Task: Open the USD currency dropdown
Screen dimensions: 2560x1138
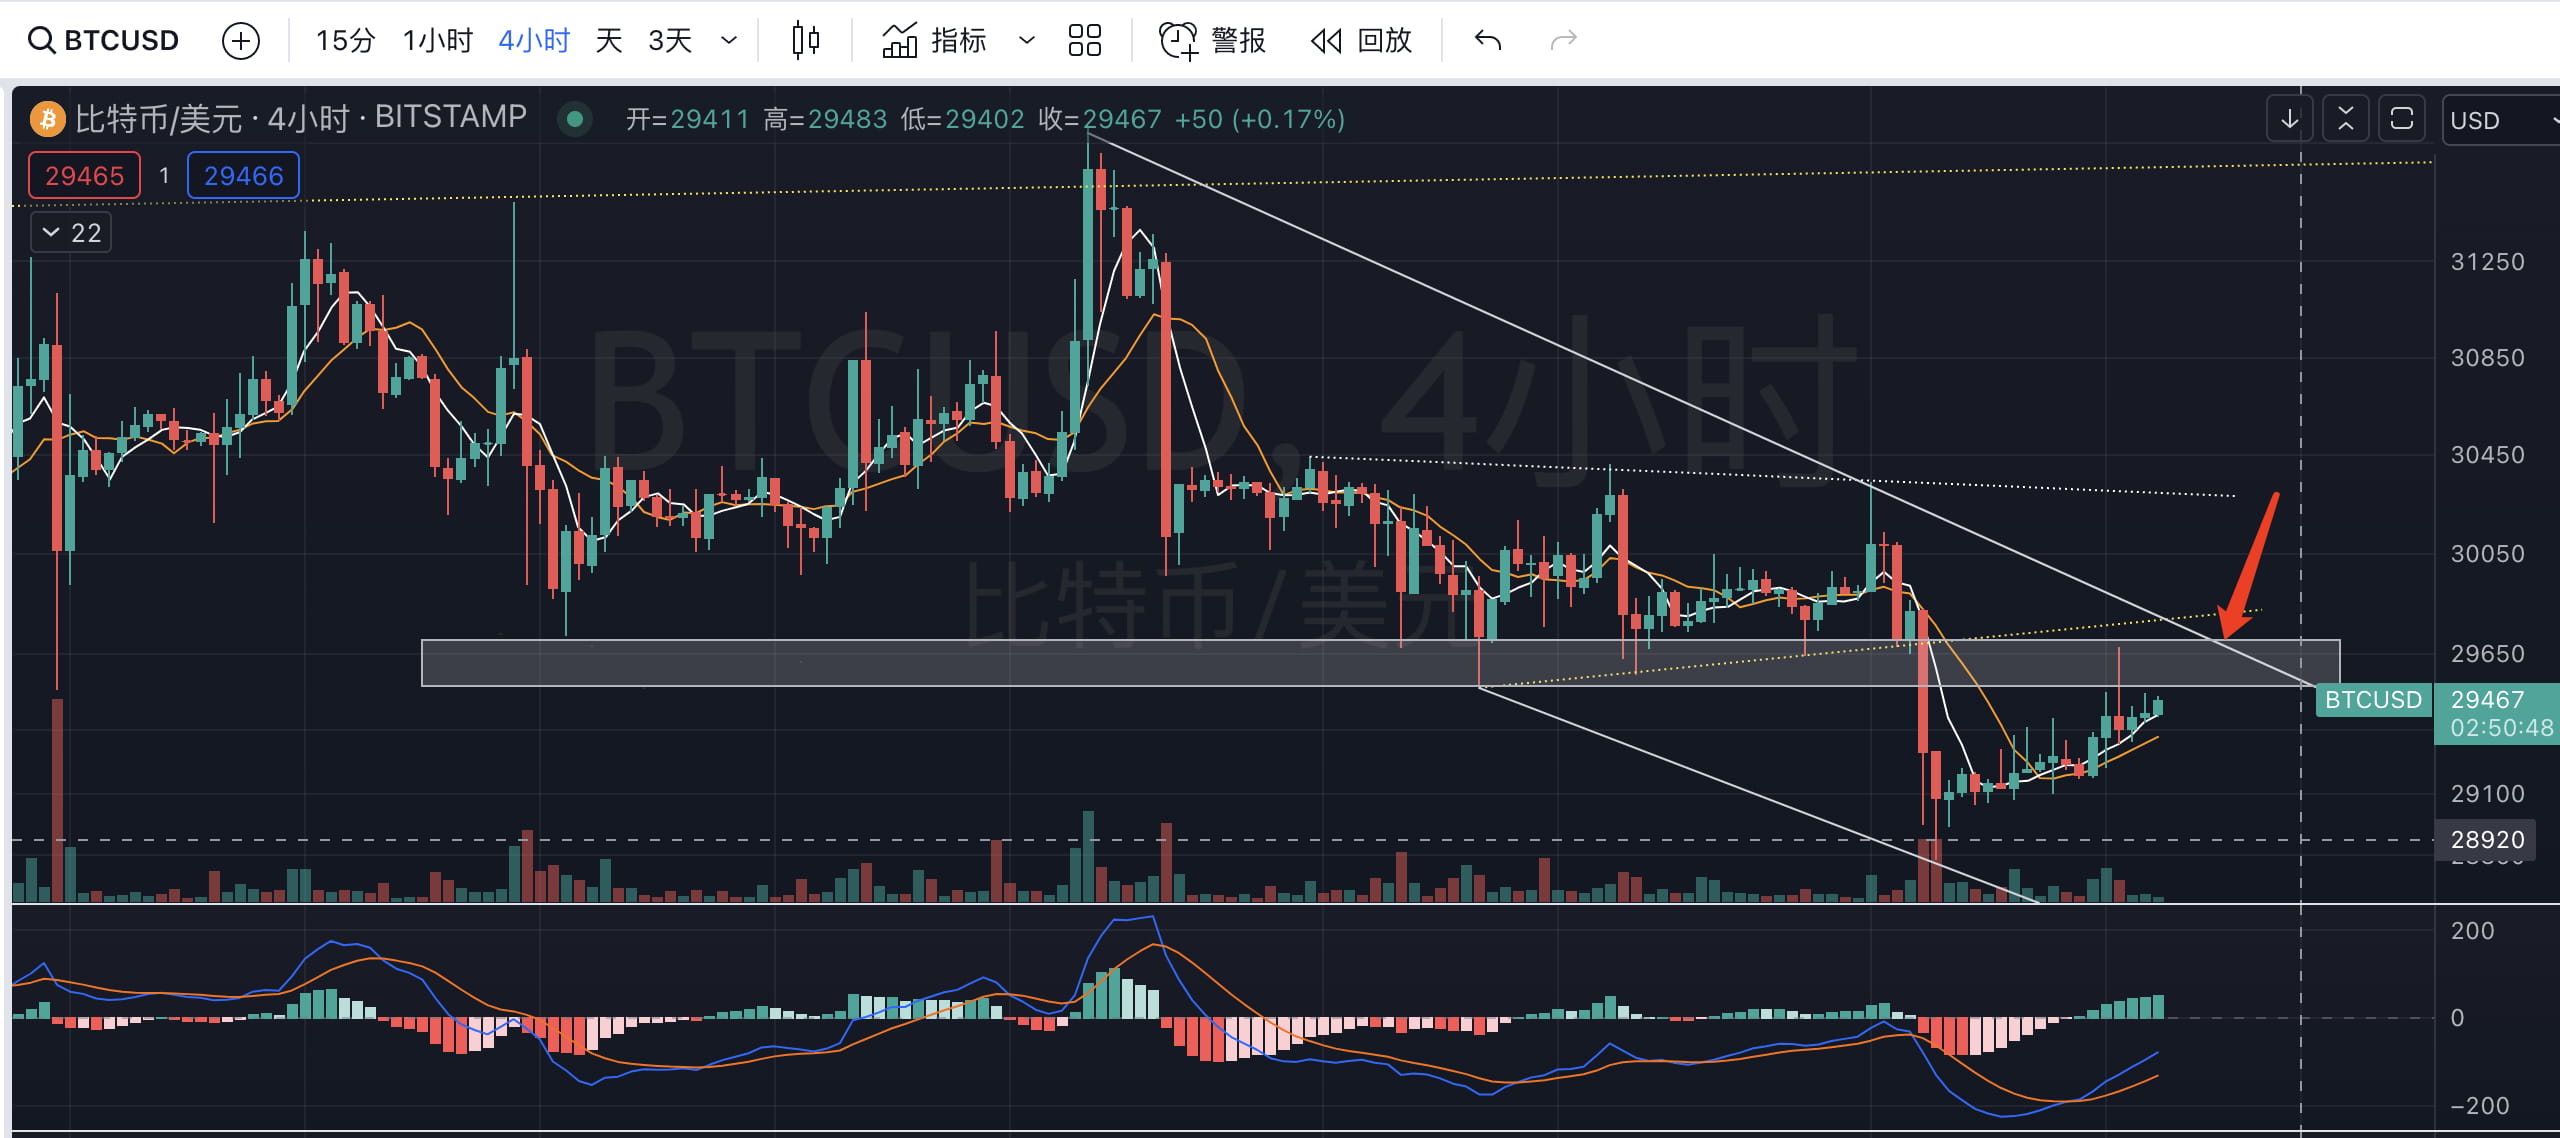Action: click(2500, 120)
